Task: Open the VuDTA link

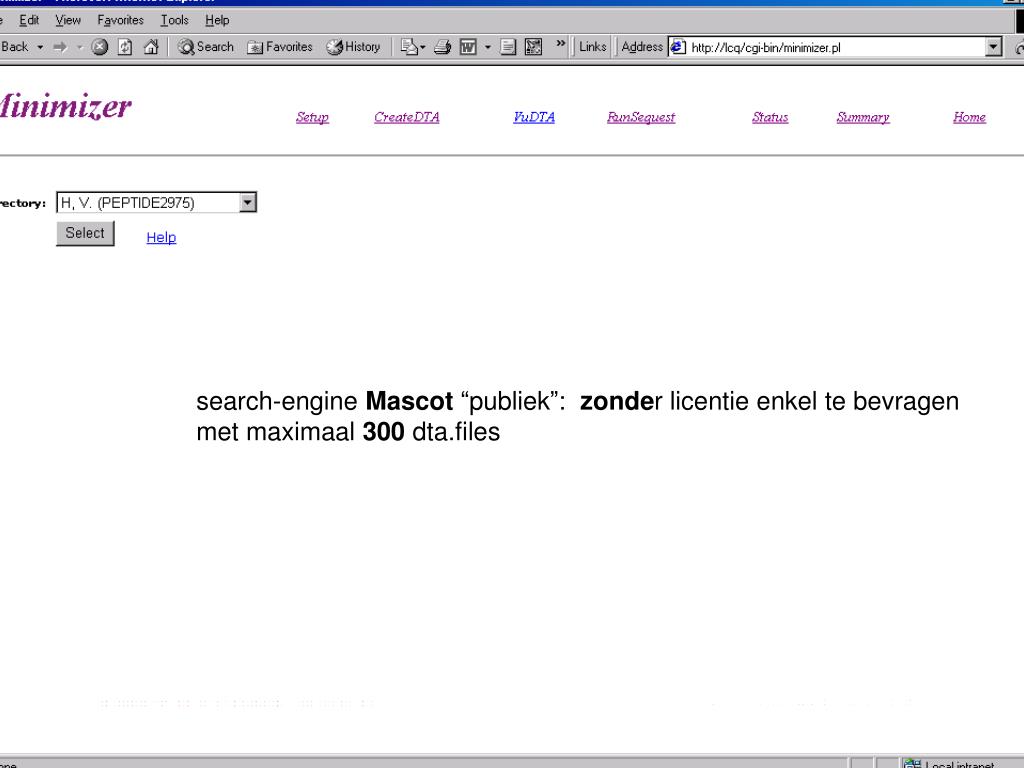Action: click(x=534, y=118)
